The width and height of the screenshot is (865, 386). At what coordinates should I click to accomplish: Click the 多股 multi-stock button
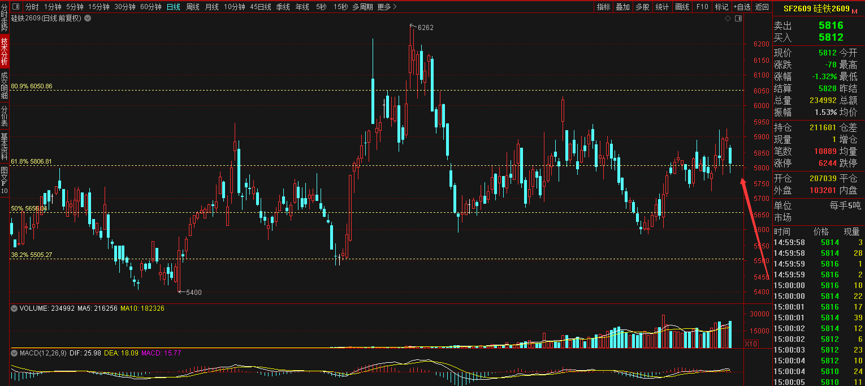pos(642,7)
